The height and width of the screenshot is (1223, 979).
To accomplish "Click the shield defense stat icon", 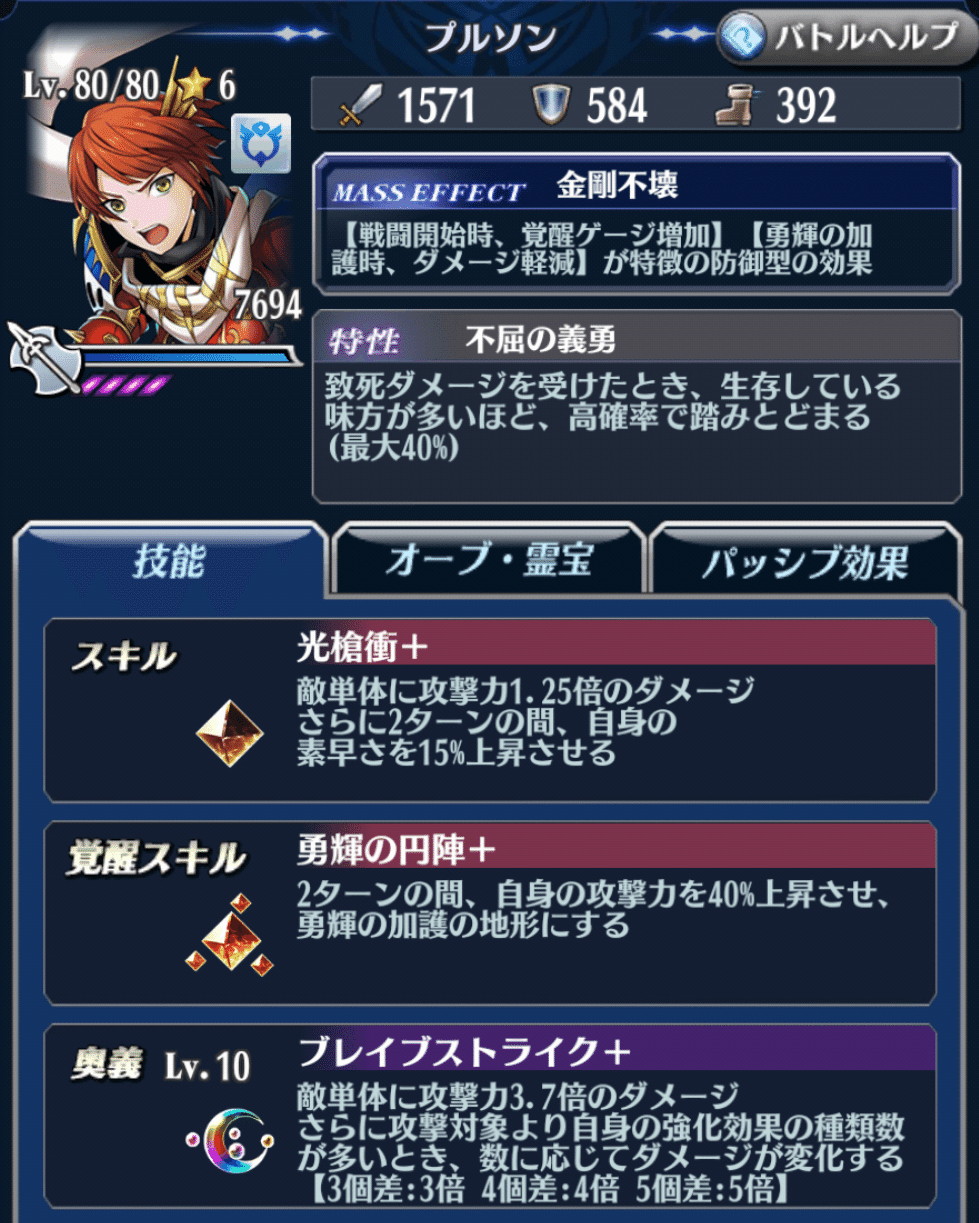I will coord(550,105).
